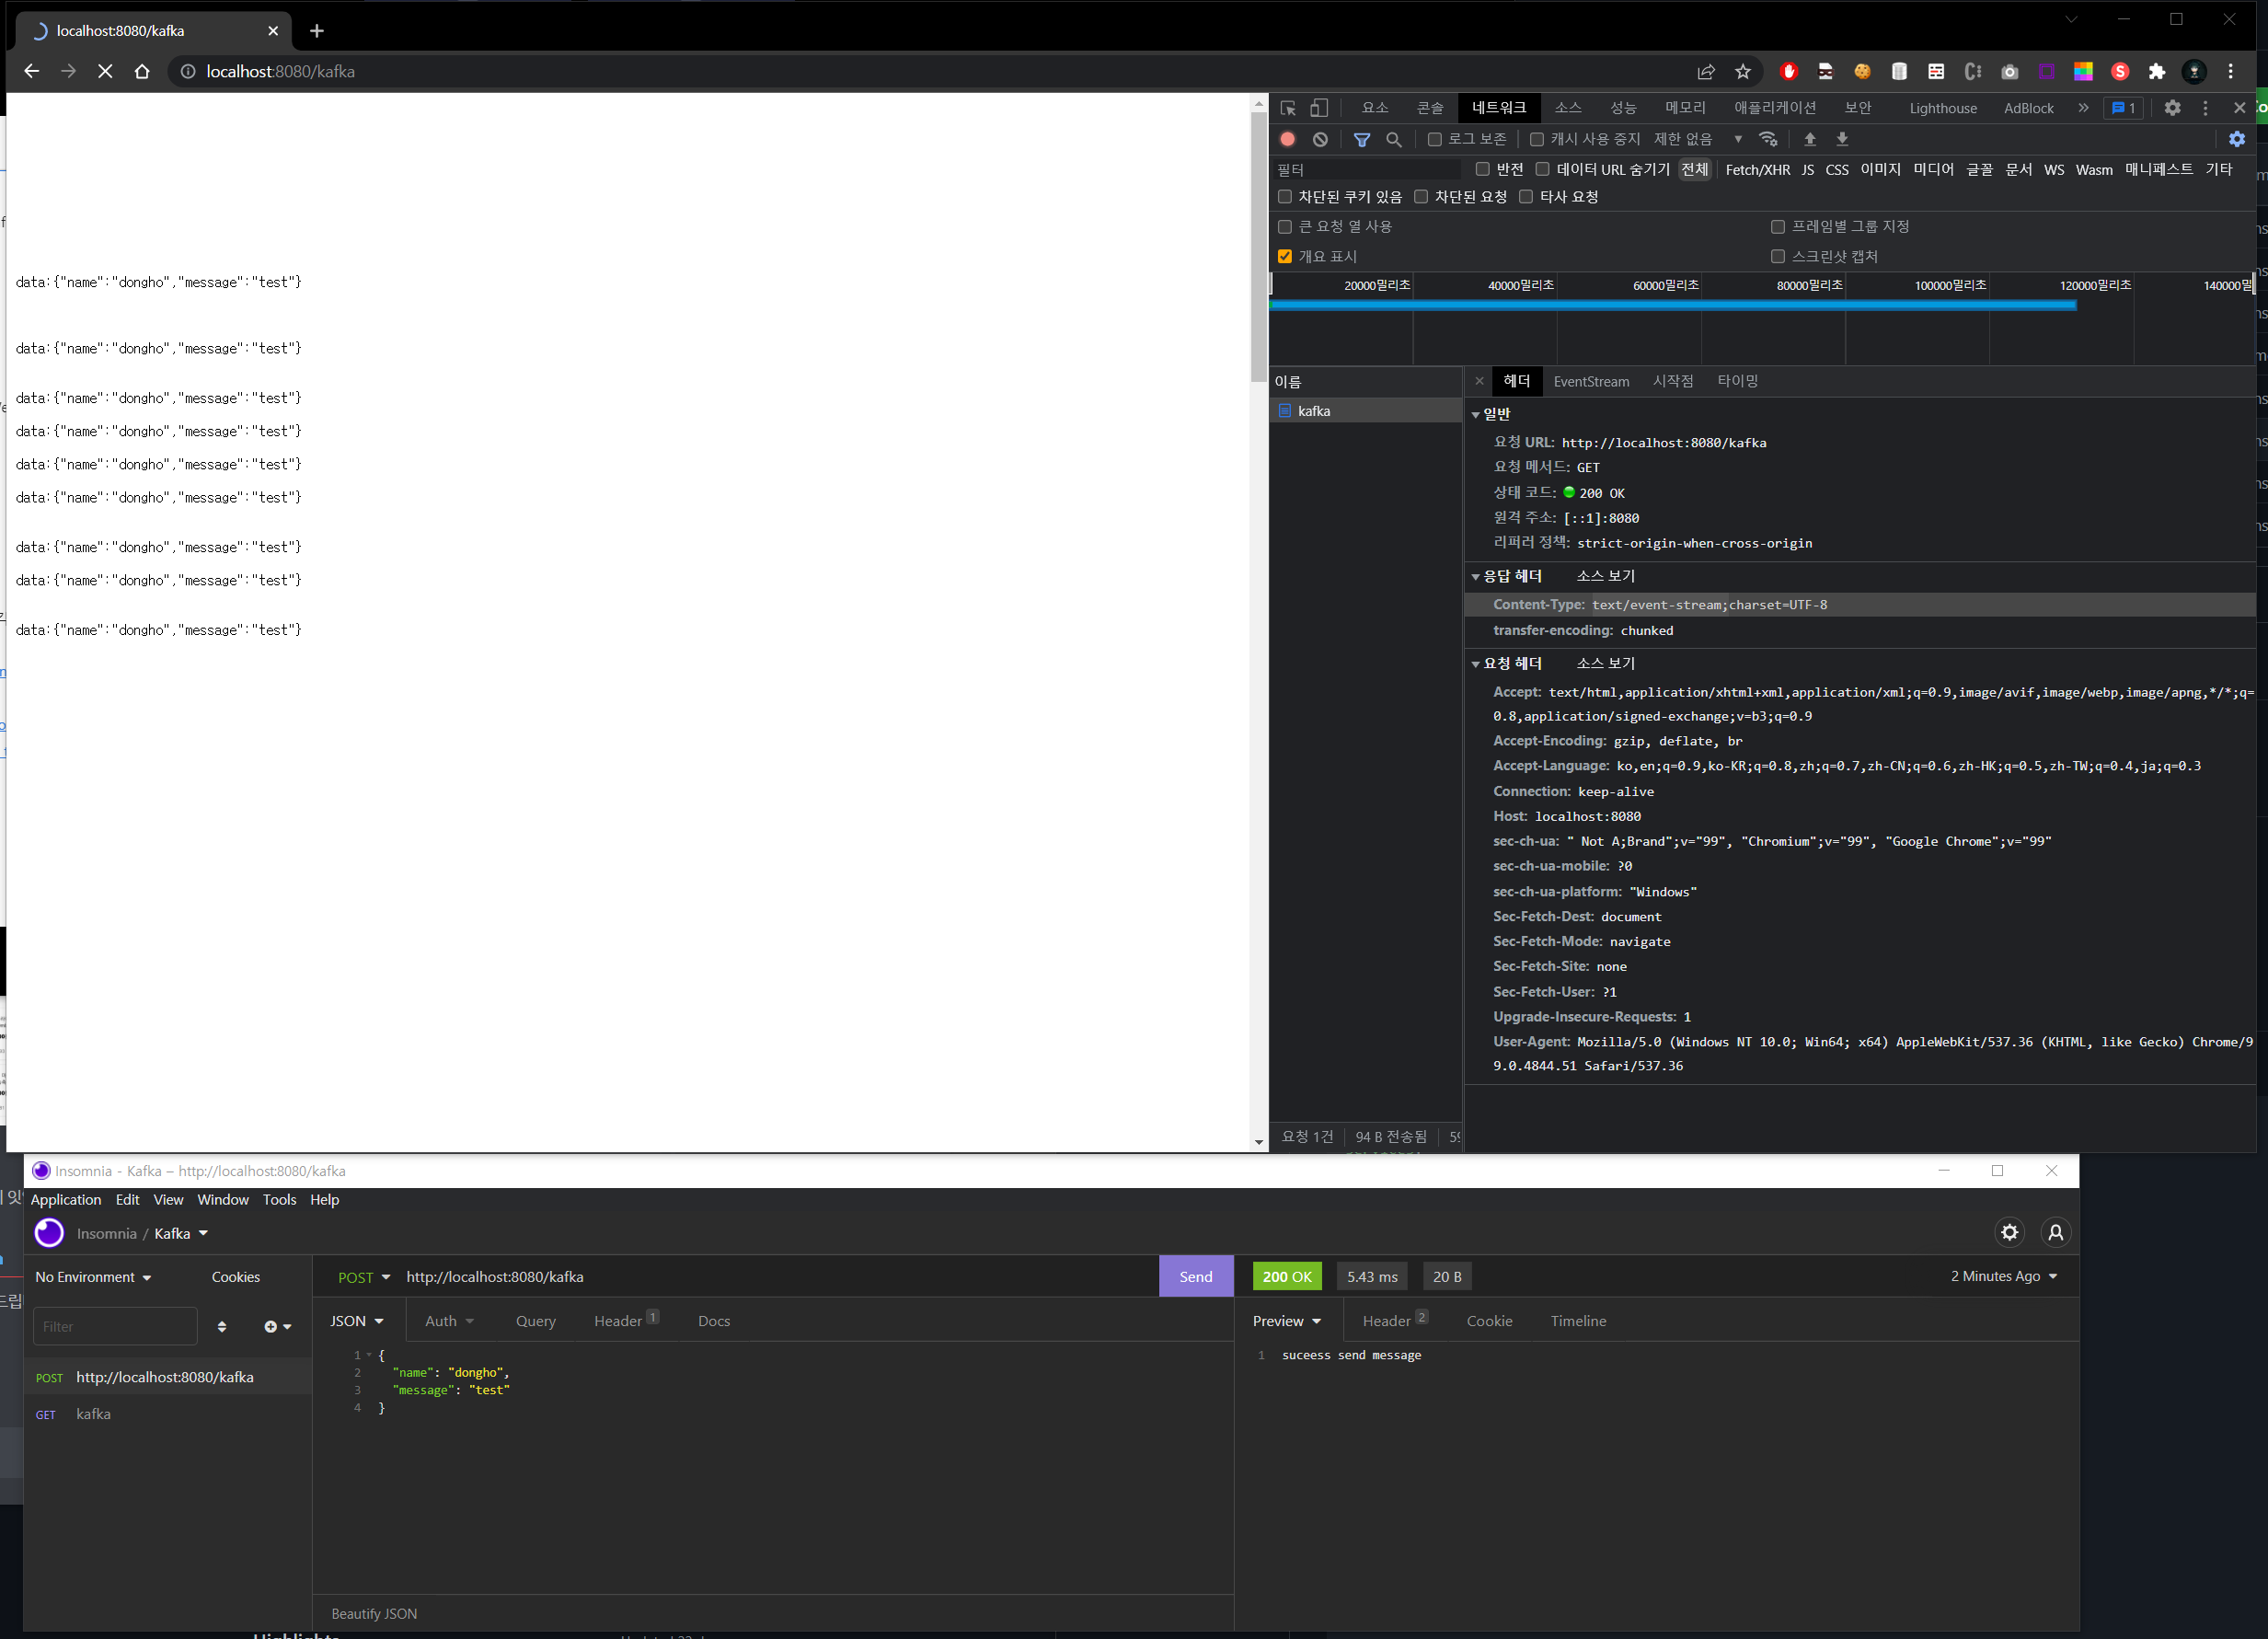Toggle third-party requests checkbox (타사 요청)
Viewport: 2268px width, 1639px height.
1526,197
